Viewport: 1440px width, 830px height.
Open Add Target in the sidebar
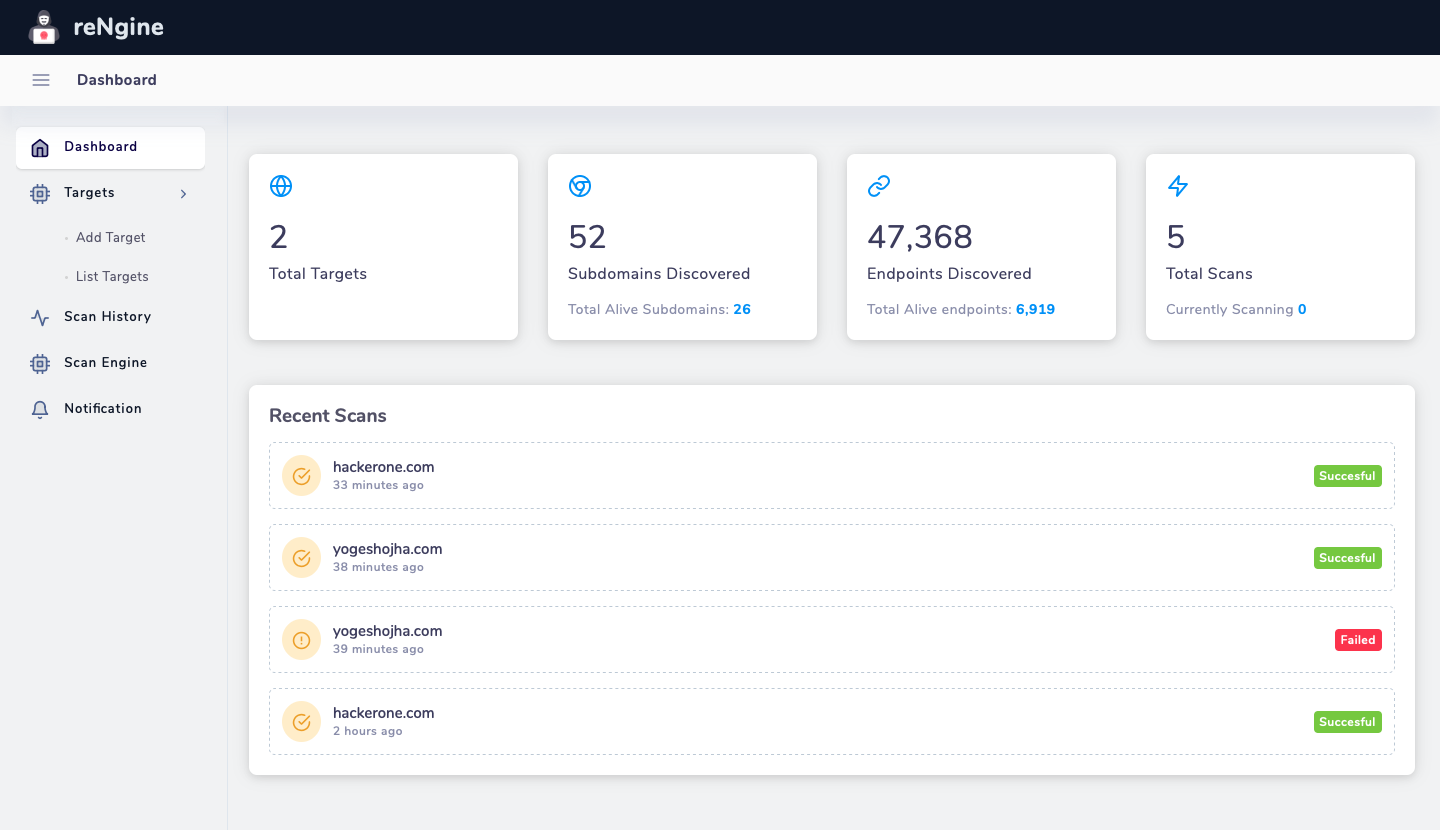click(111, 238)
